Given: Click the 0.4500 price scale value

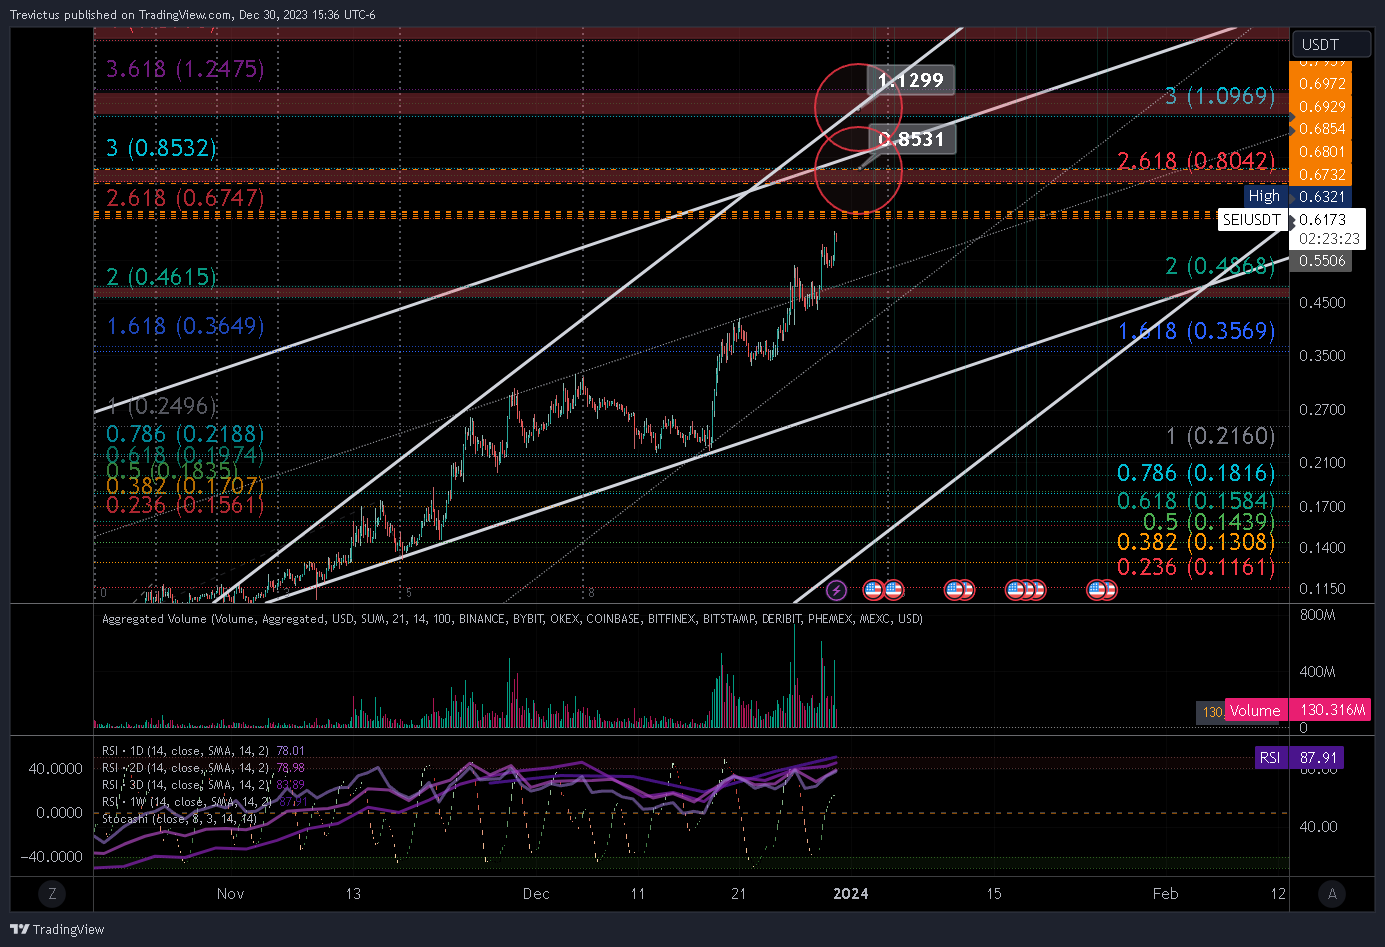Looking at the screenshot, I should (1322, 303).
